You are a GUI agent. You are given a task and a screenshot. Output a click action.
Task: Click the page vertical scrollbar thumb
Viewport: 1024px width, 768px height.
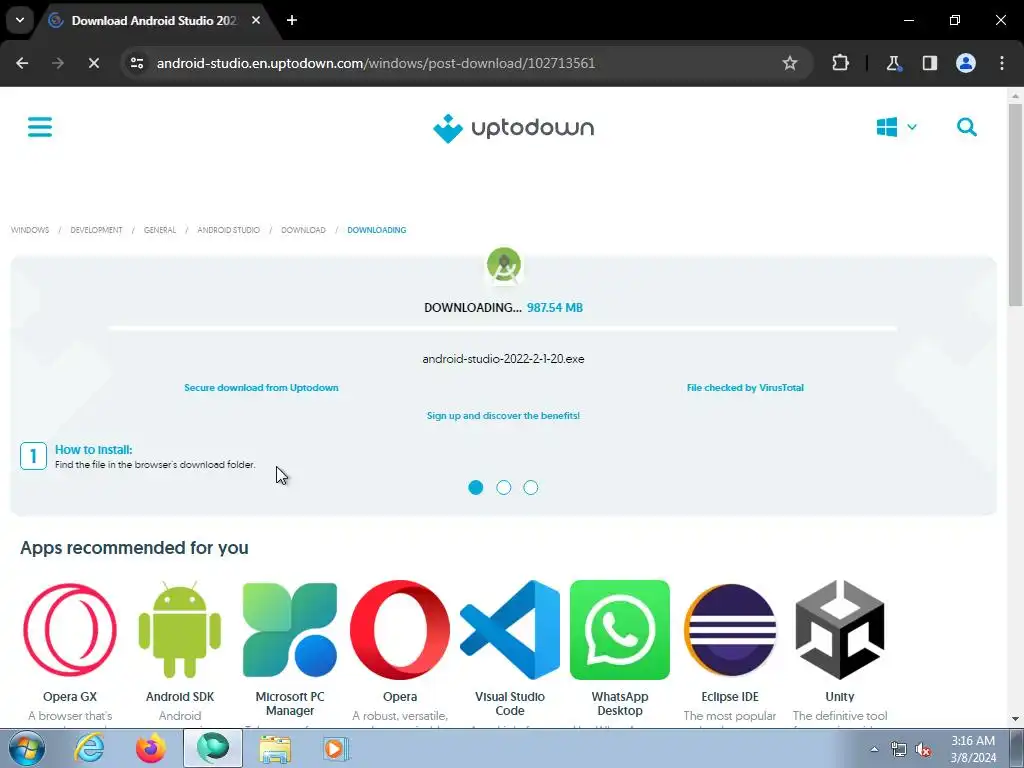coord(1015,204)
